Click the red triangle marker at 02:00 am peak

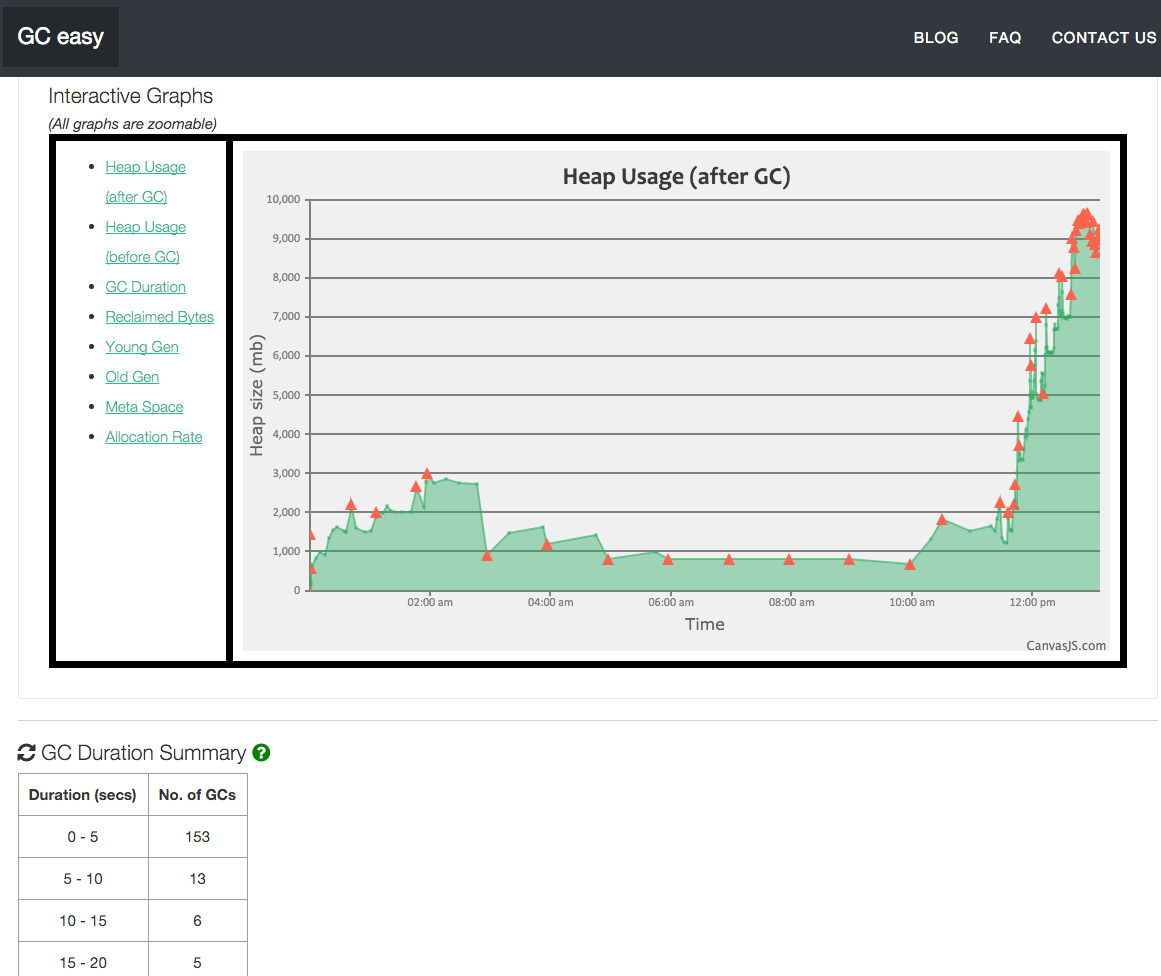pos(427,474)
